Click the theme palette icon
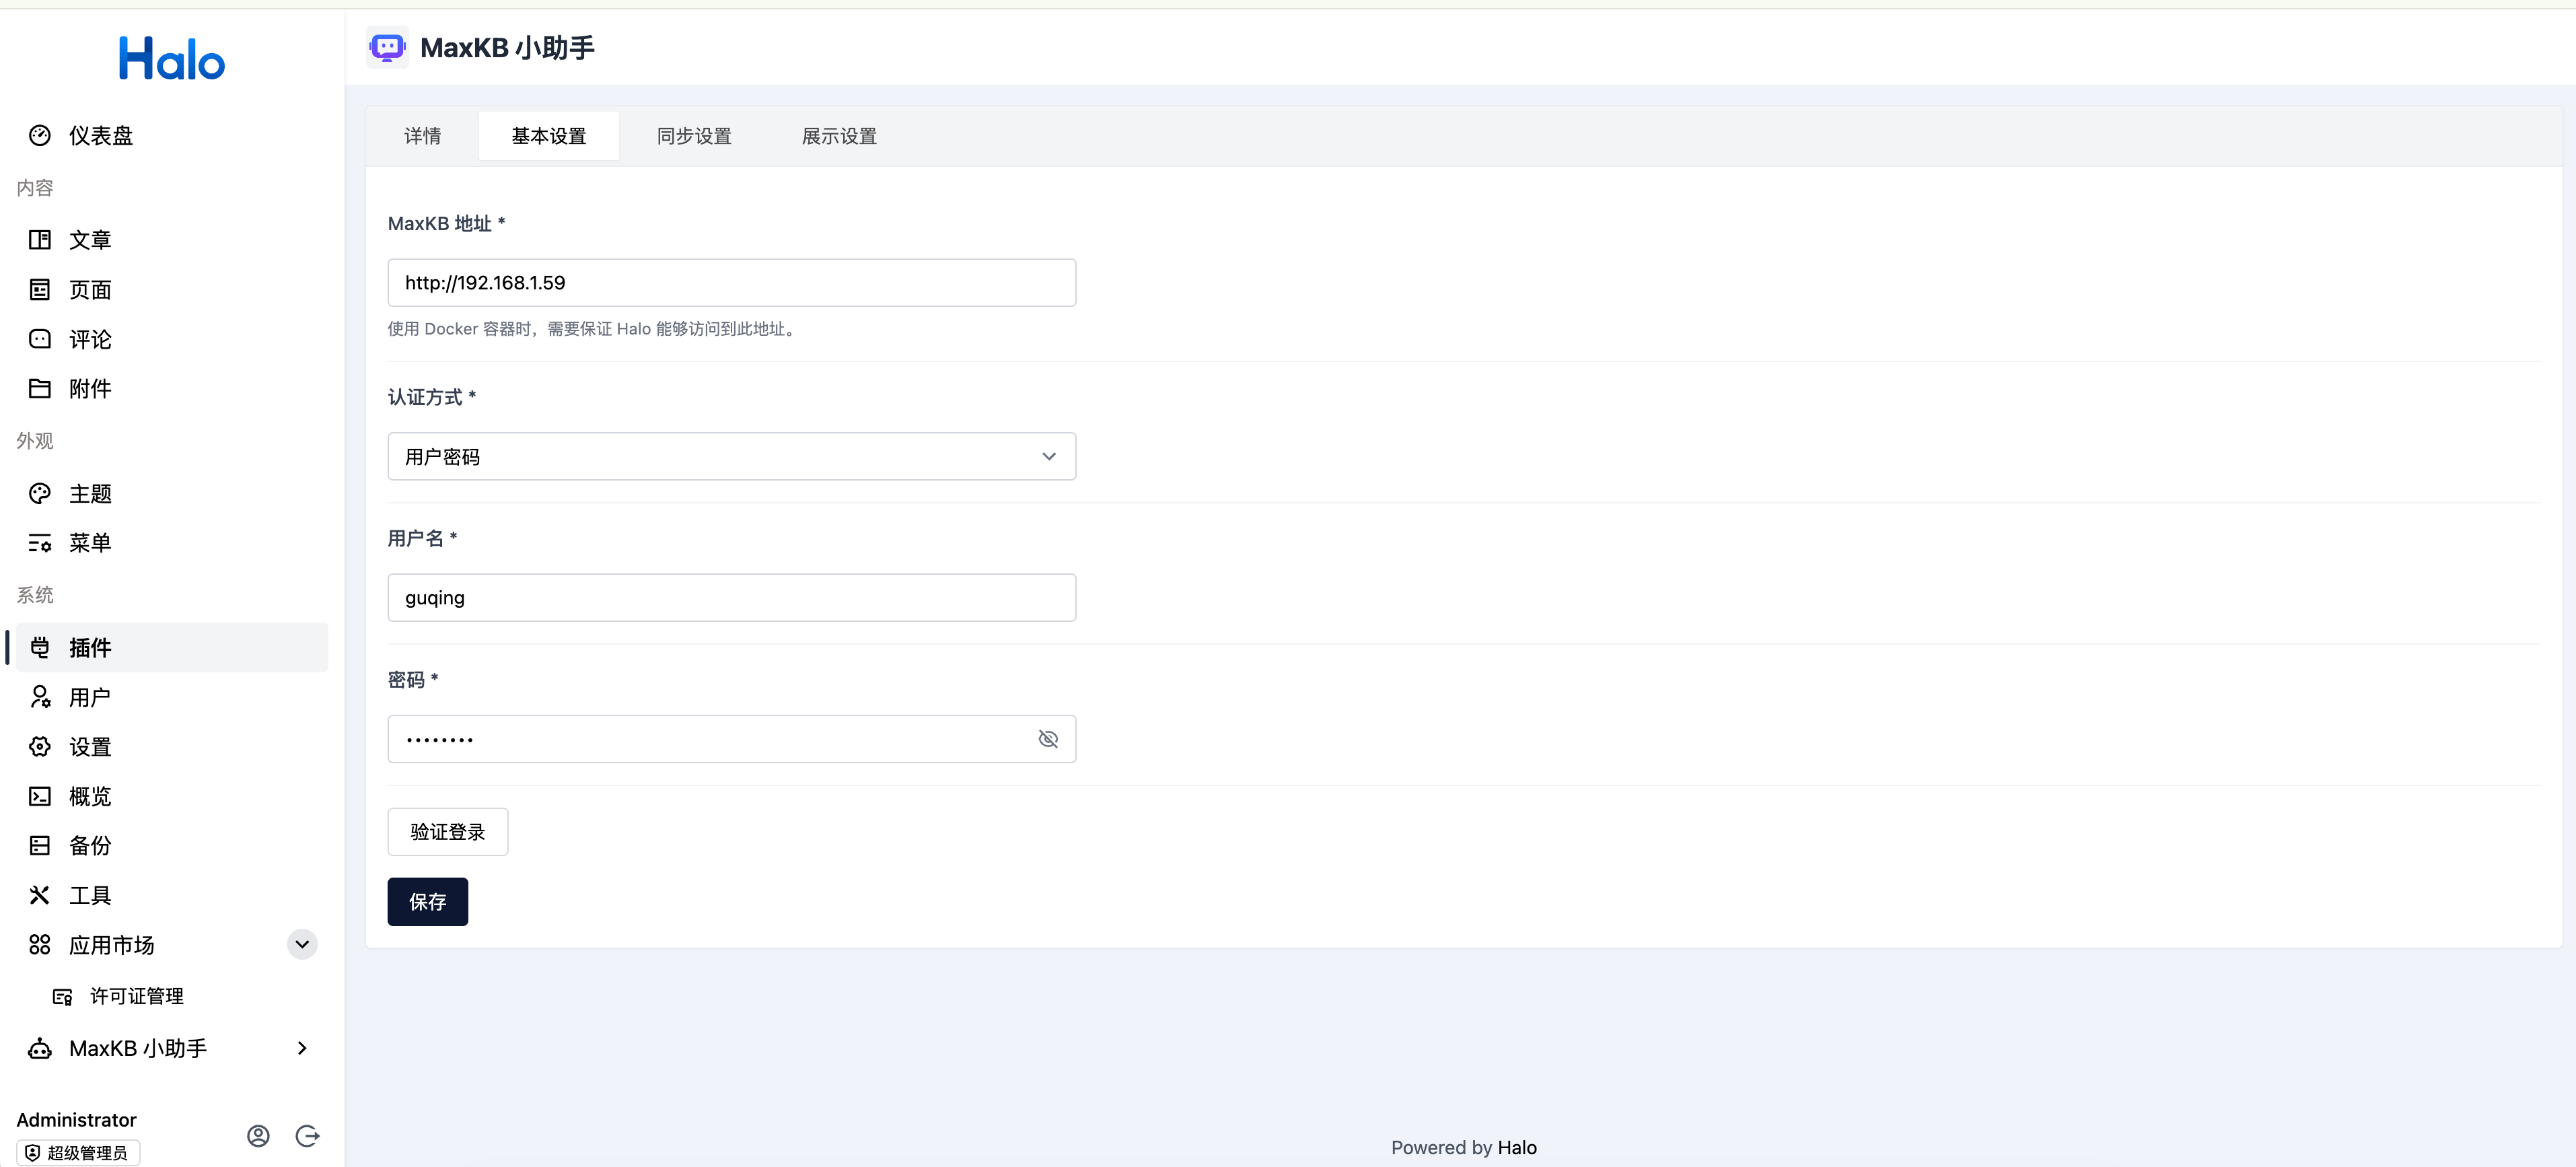This screenshot has width=2576, height=1167. (40, 493)
